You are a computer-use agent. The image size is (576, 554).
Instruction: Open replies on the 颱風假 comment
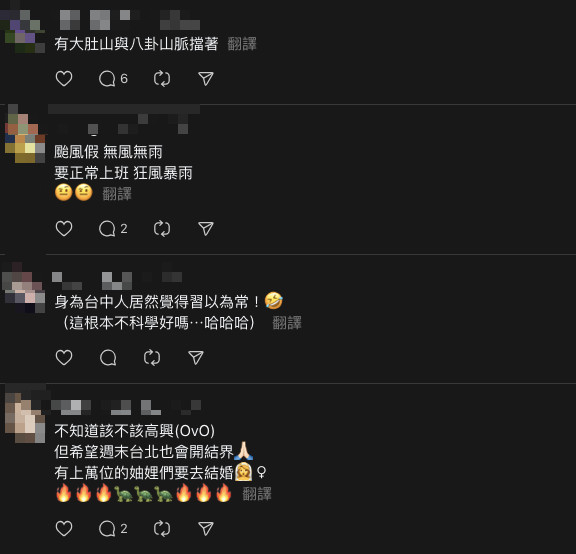click(113, 229)
